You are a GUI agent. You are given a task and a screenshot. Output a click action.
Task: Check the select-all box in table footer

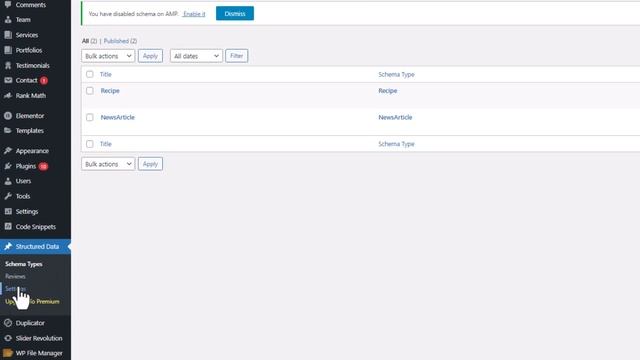[x=90, y=144]
